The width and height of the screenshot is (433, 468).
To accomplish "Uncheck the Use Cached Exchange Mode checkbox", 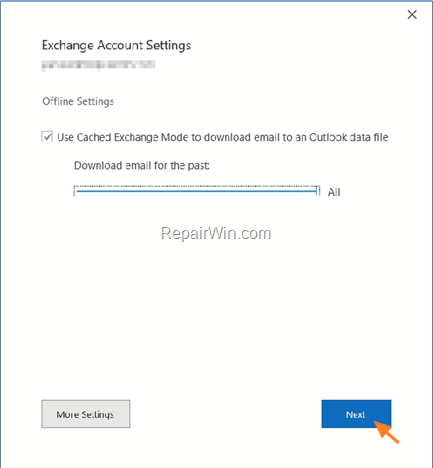I will (x=47, y=137).
